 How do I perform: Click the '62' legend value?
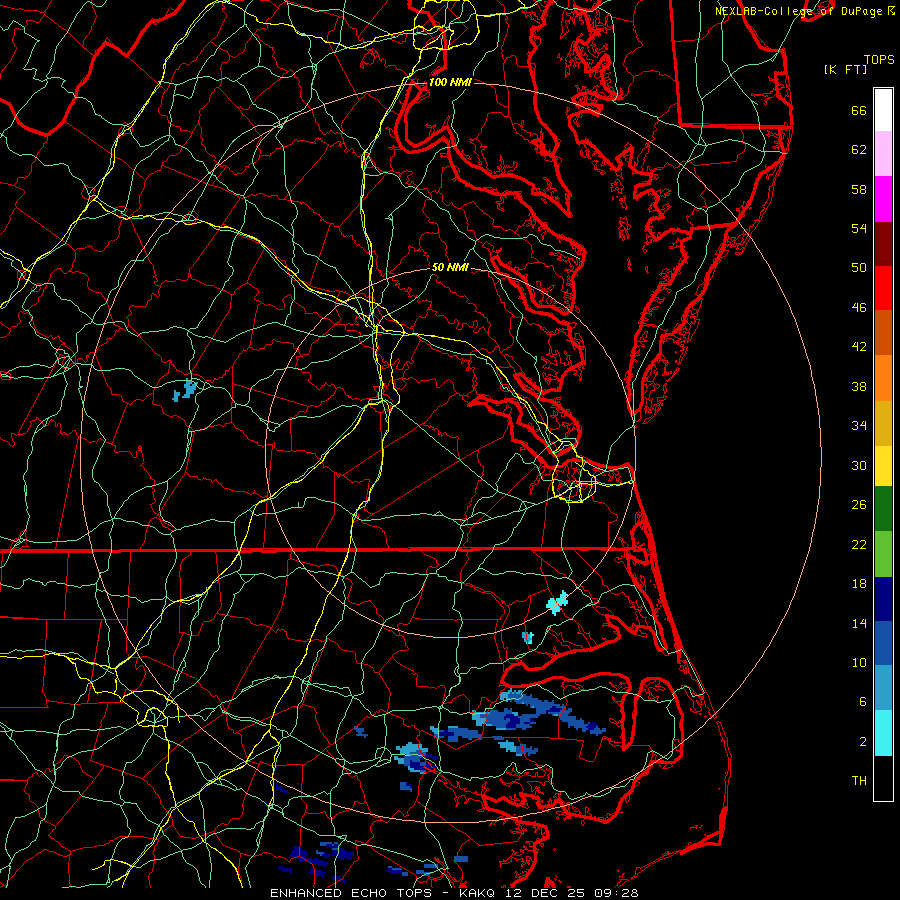859,150
